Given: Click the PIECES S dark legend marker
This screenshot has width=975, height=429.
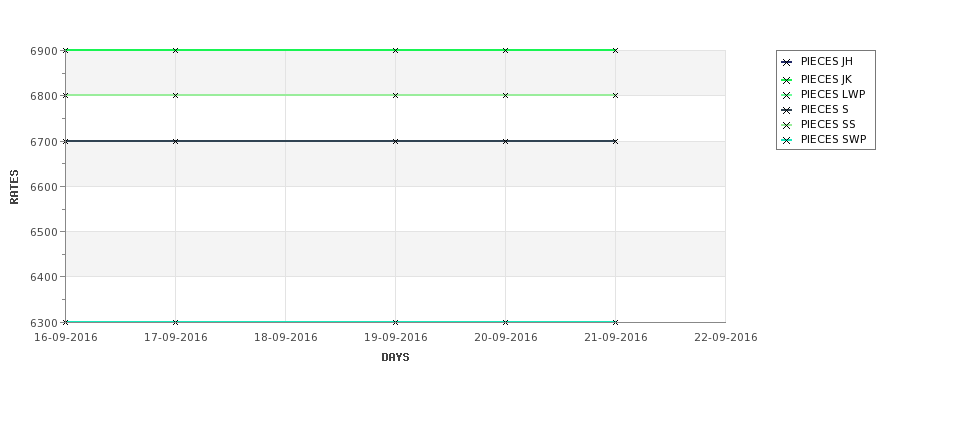Looking at the screenshot, I should click(x=787, y=110).
